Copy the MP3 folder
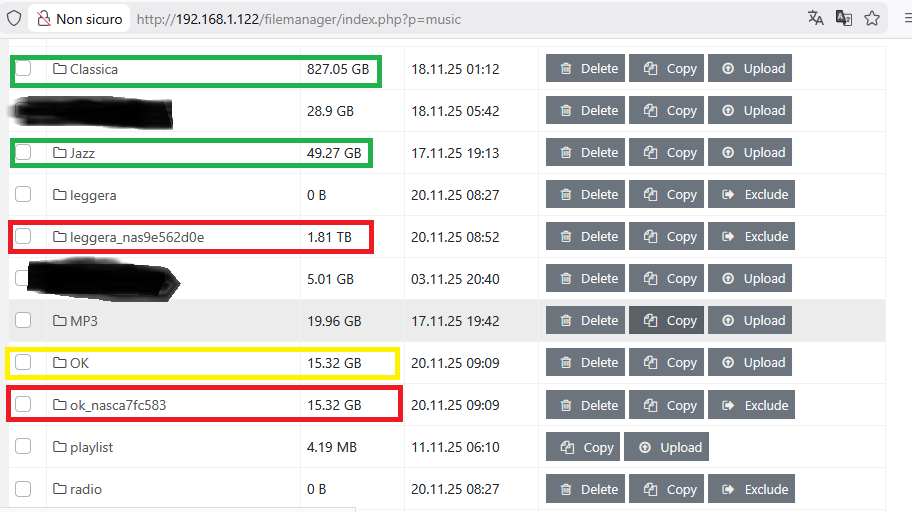The width and height of the screenshot is (912, 512). (667, 321)
